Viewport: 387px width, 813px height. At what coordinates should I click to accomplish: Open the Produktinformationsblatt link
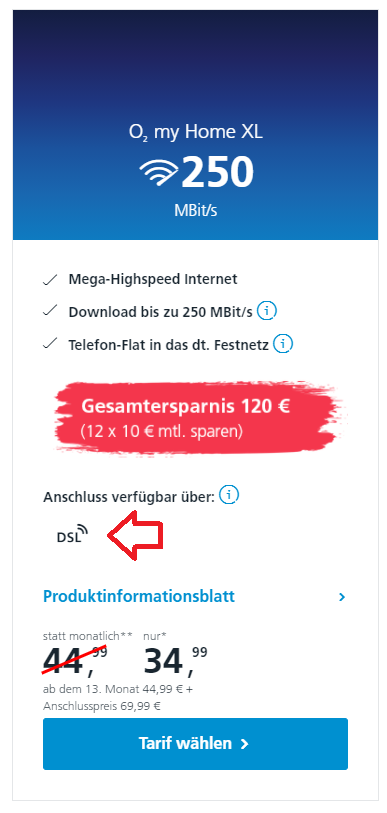click(139, 596)
